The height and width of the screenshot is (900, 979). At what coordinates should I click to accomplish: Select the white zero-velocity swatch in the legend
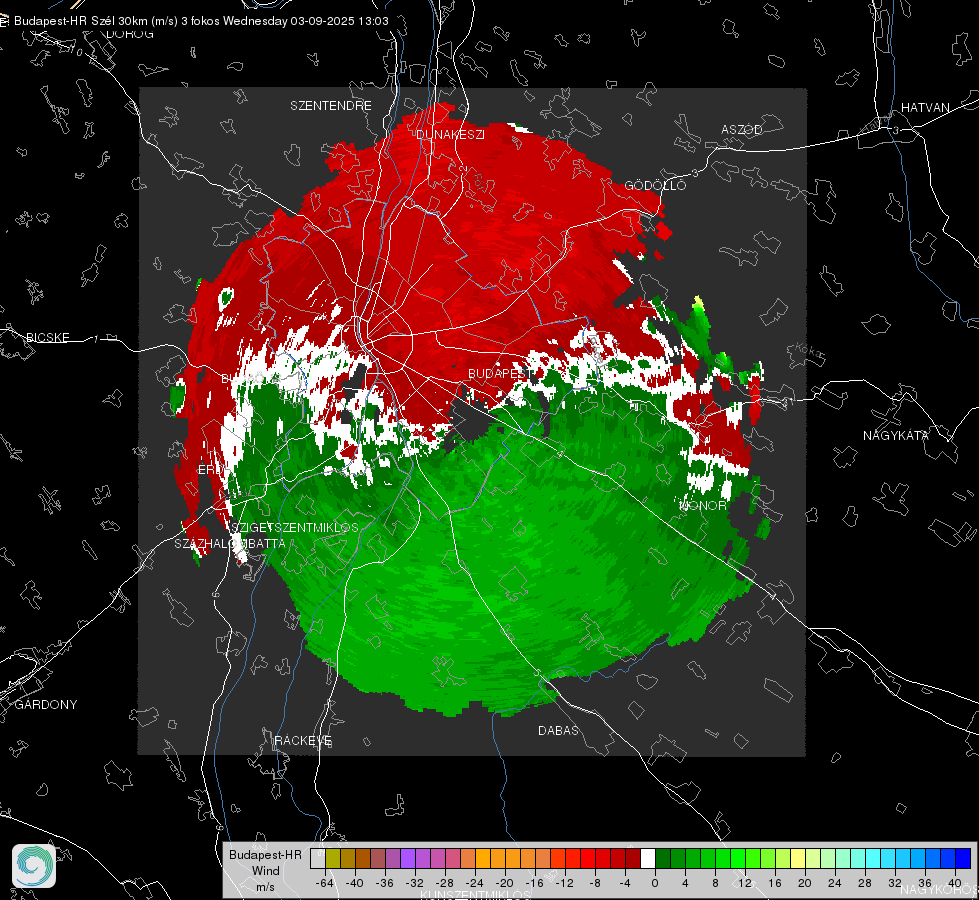click(648, 859)
